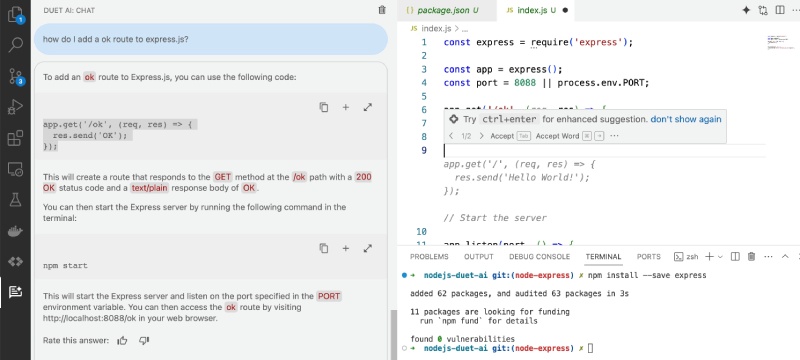This screenshot has height=360, width=800.
Task: Copy the app.get code snippet
Action: (323, 107)
